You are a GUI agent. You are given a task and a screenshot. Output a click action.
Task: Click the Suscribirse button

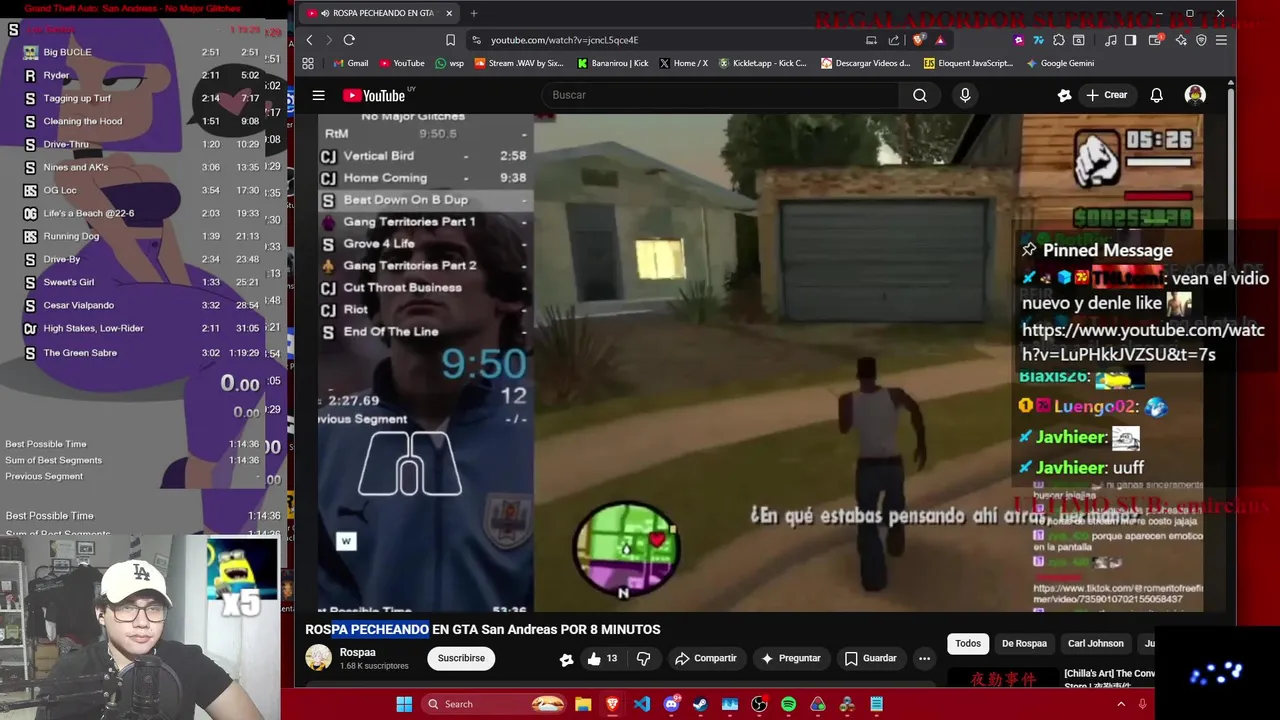pos(461,658)
